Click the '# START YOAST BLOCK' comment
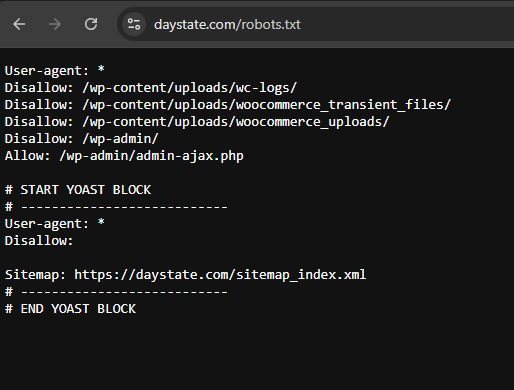This screenshot has width=514, height=390. point(78,190)
